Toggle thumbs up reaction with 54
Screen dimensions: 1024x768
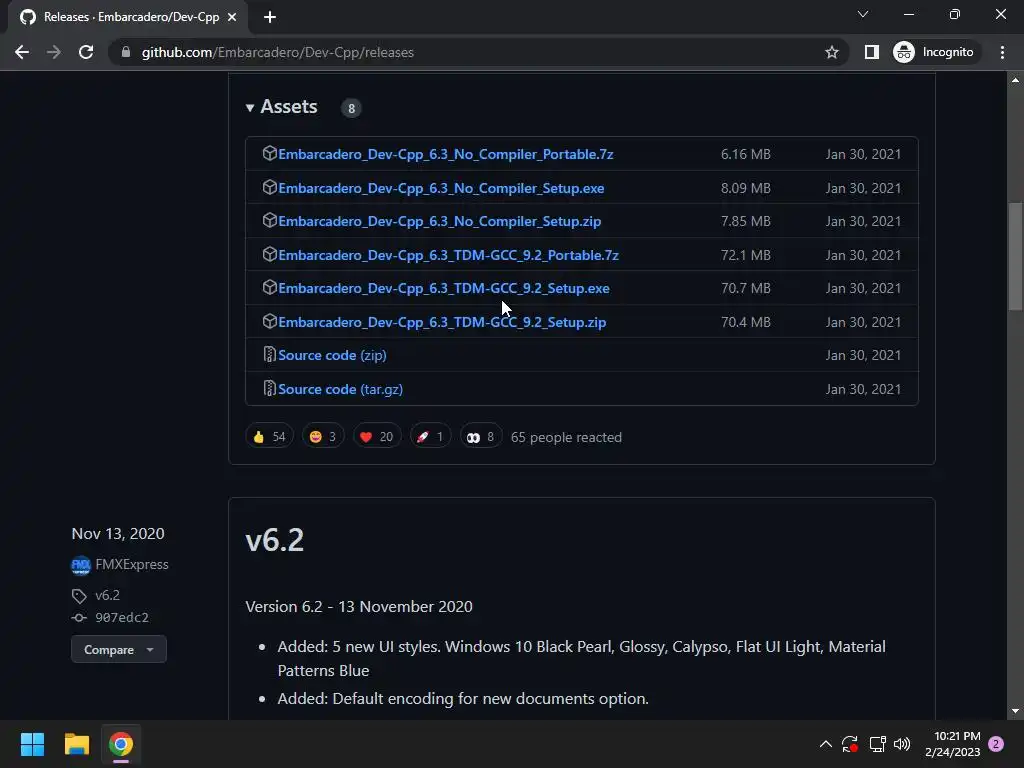tap(269, 436)
